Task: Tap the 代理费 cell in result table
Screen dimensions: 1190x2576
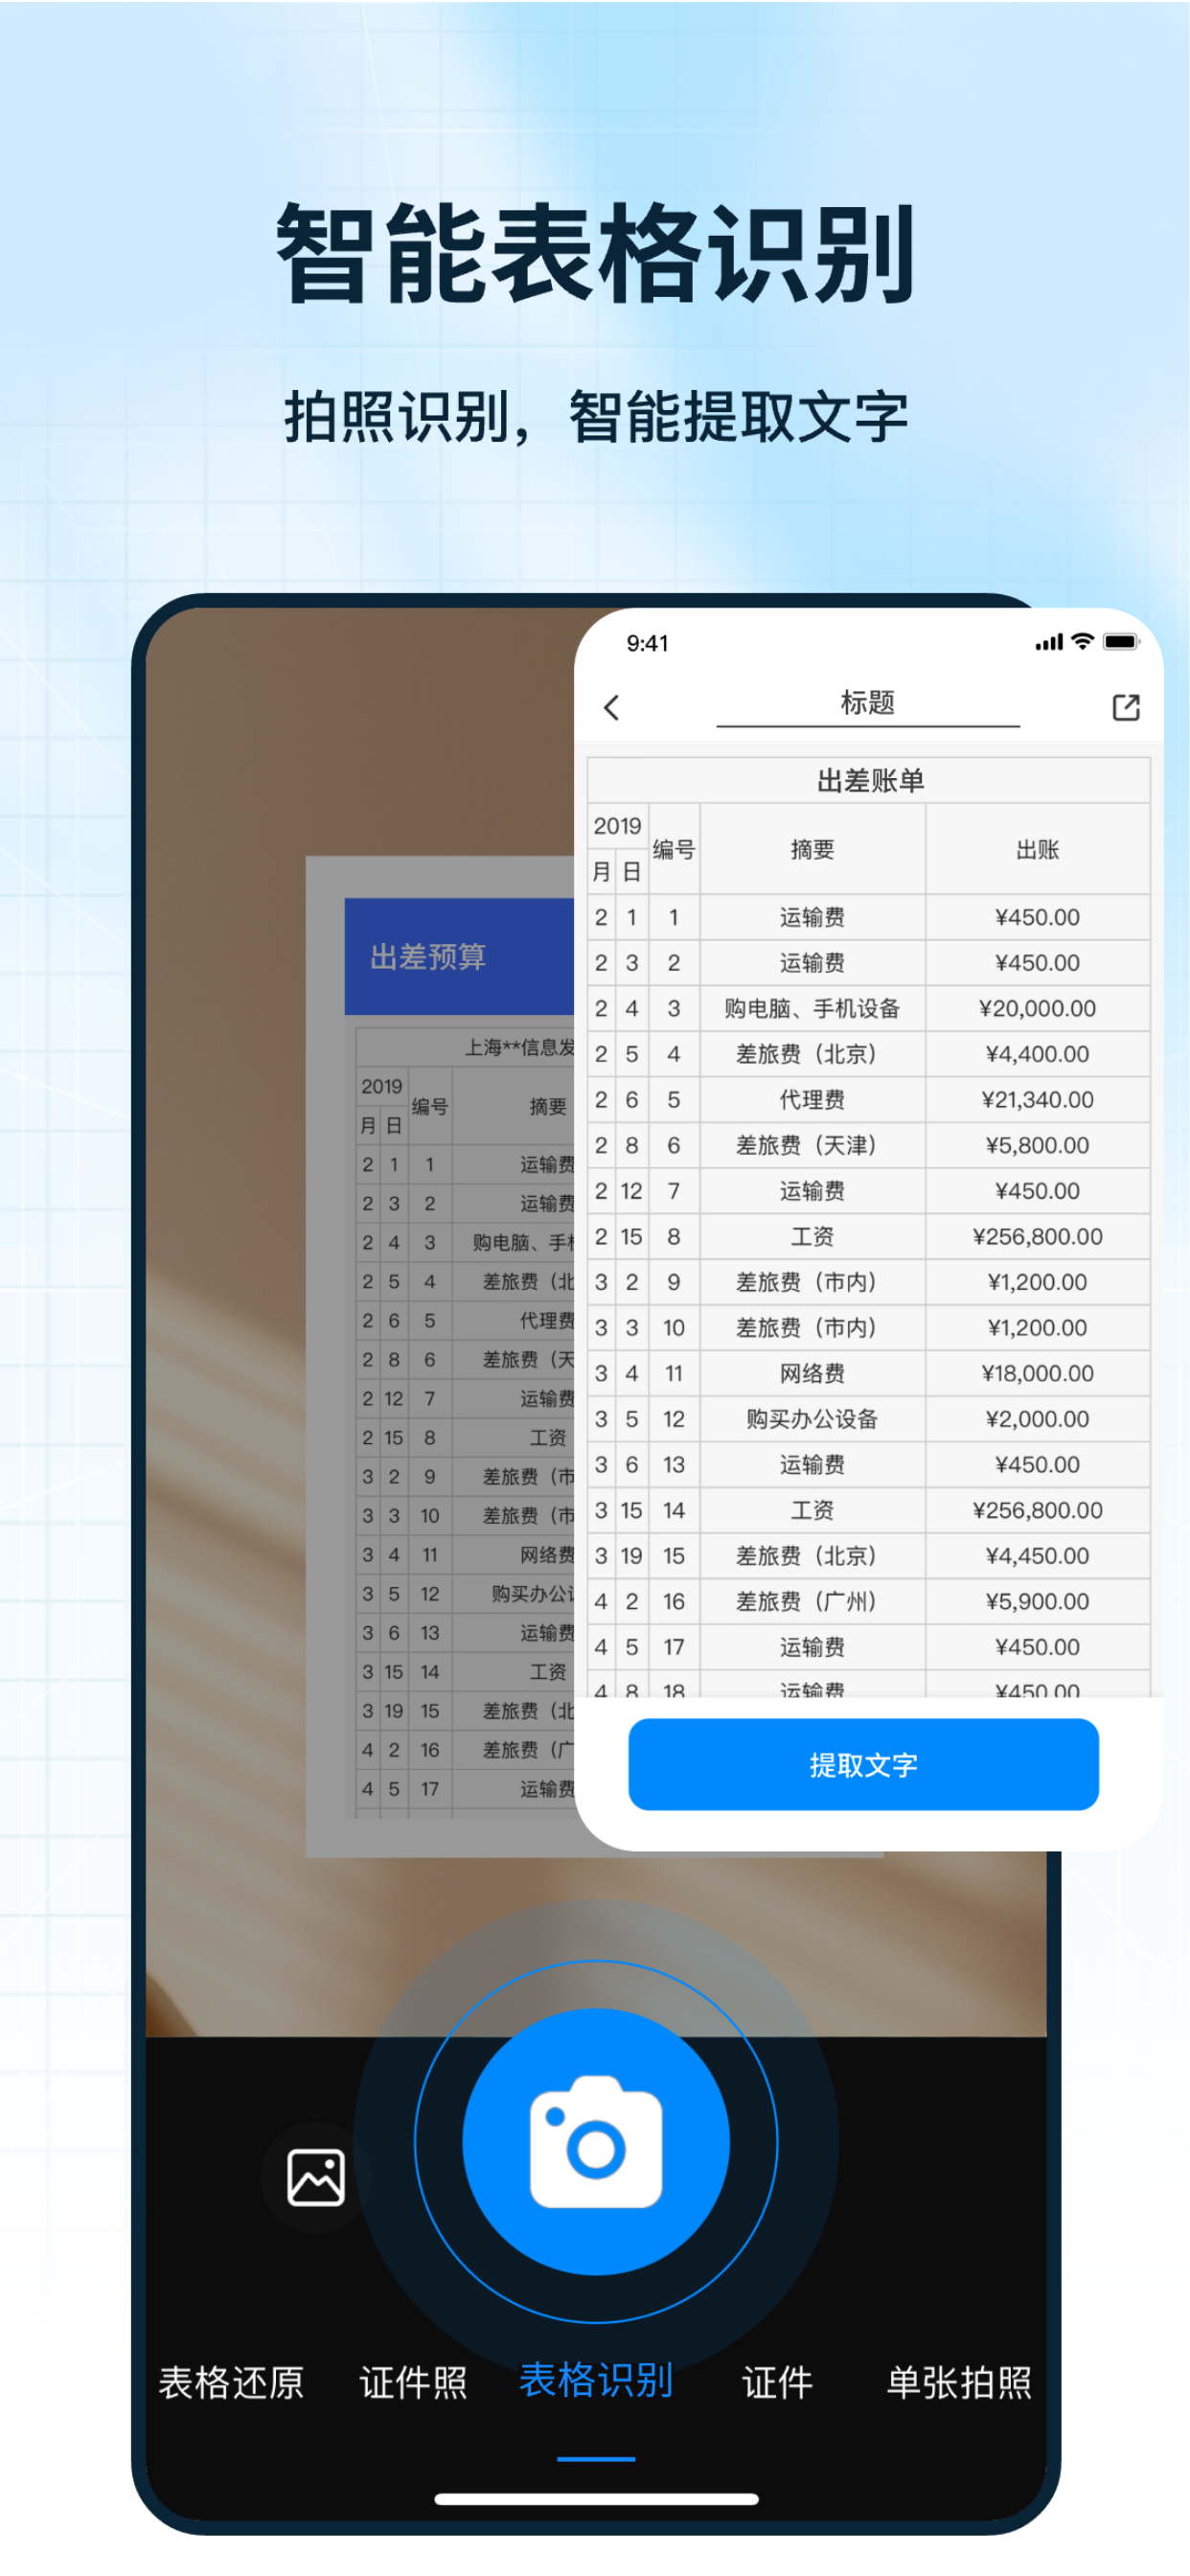Action: (812, 1099)
